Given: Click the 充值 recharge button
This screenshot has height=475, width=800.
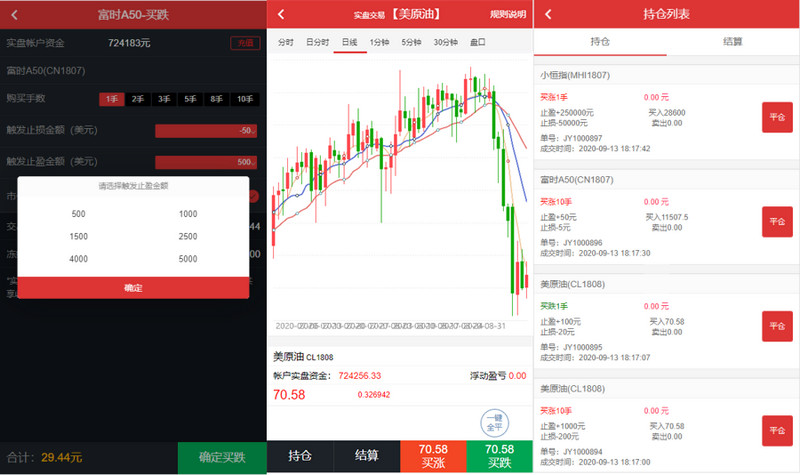Looking at the screenshot, I should click(245, 43).
